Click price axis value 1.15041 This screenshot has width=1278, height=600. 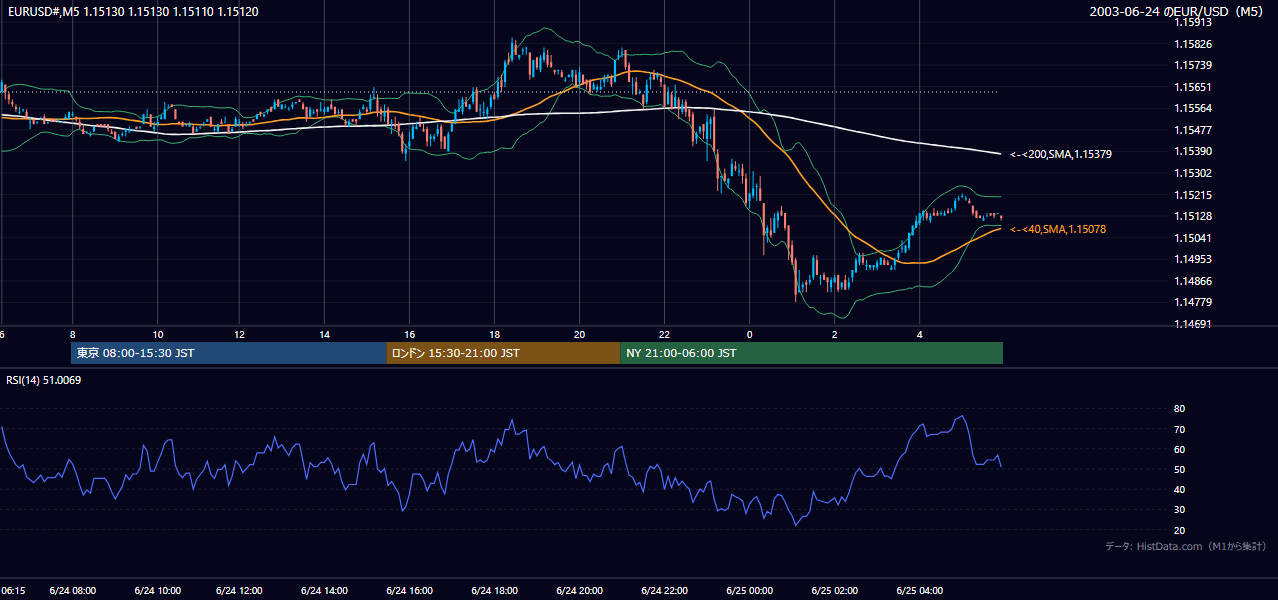pos(1193,238)
